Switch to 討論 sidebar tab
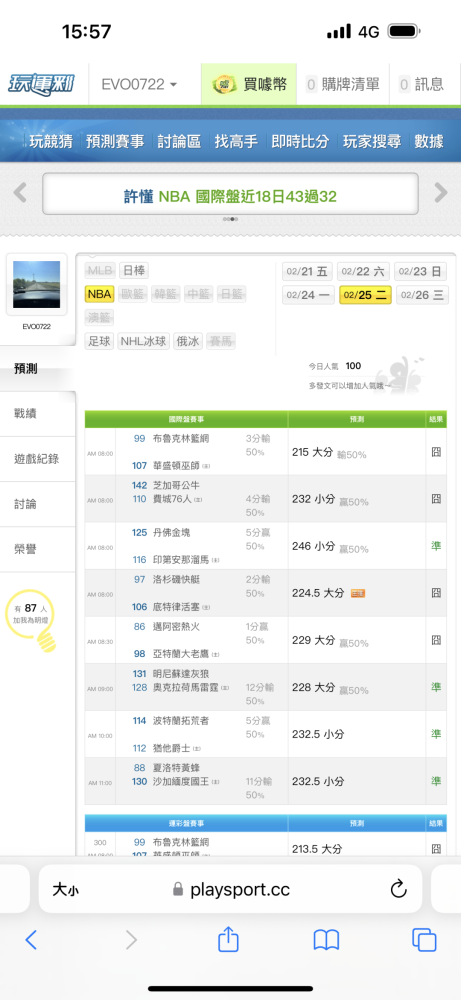Screen dimensions: 461x1000 (x=38, y=504)
